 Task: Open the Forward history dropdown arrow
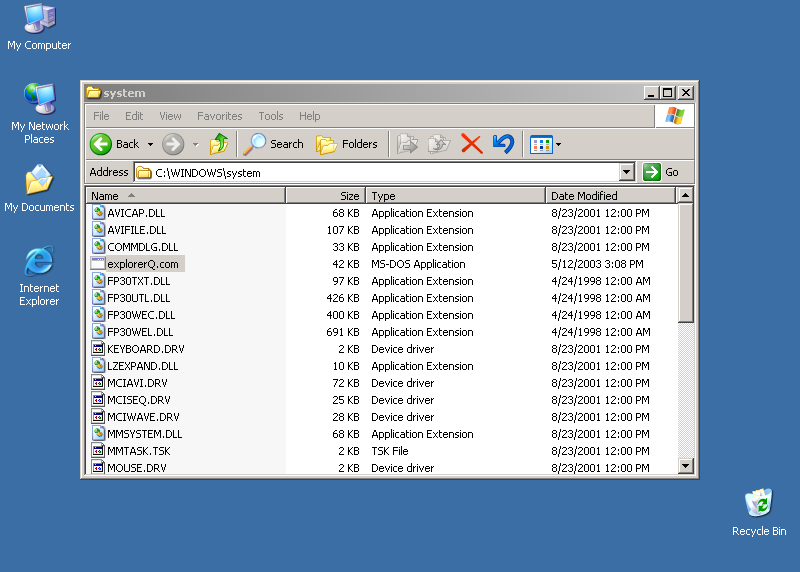[195, 144]
